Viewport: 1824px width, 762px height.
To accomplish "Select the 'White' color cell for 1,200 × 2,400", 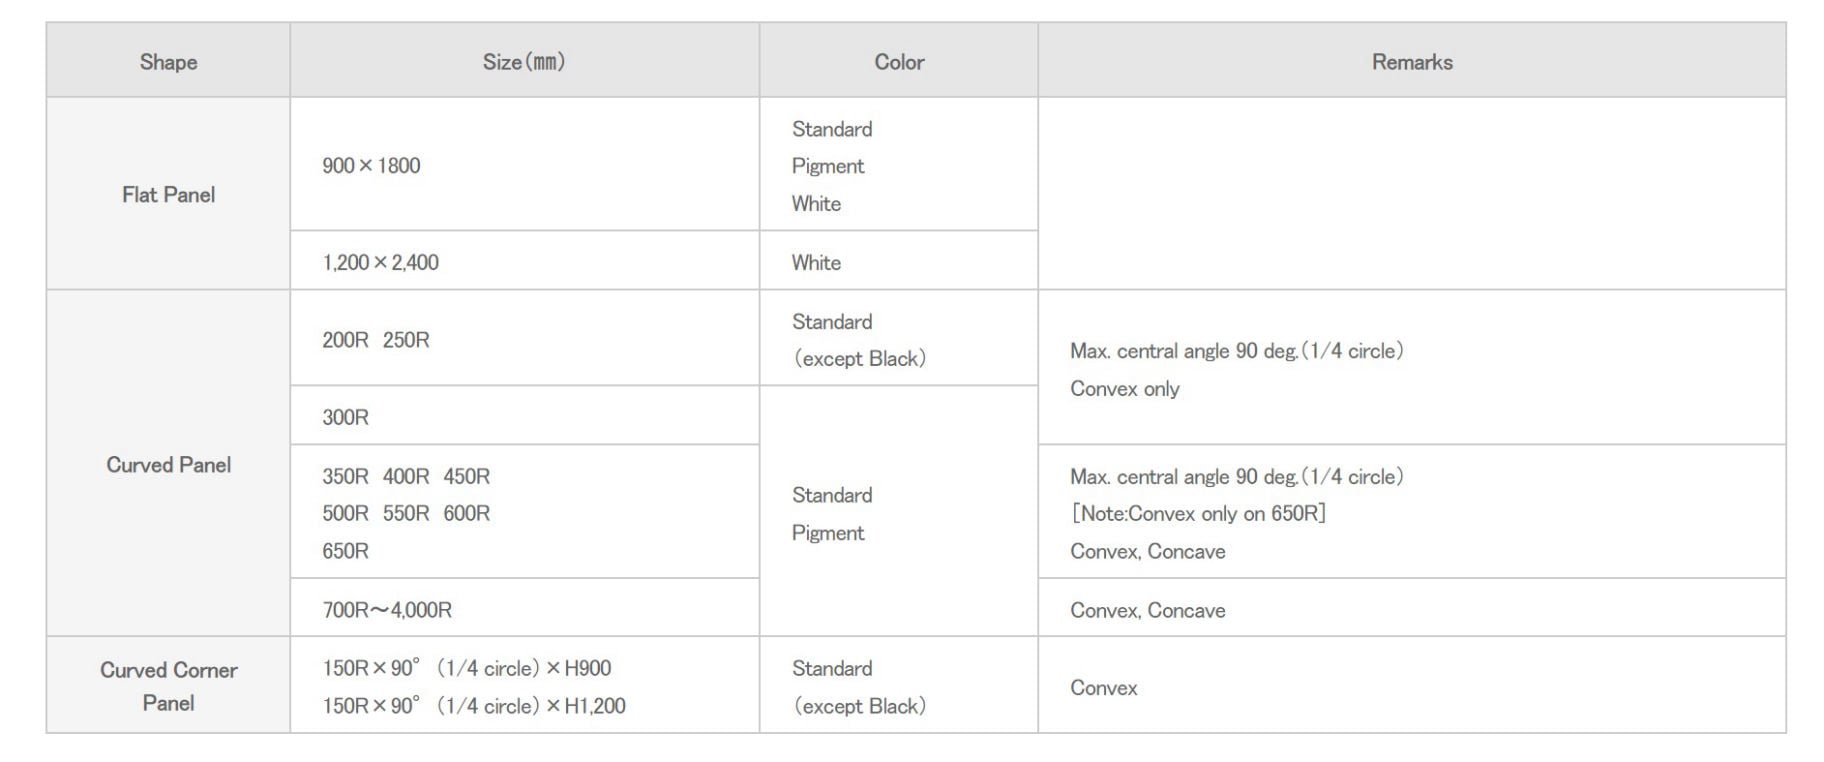I will point(816,263).
